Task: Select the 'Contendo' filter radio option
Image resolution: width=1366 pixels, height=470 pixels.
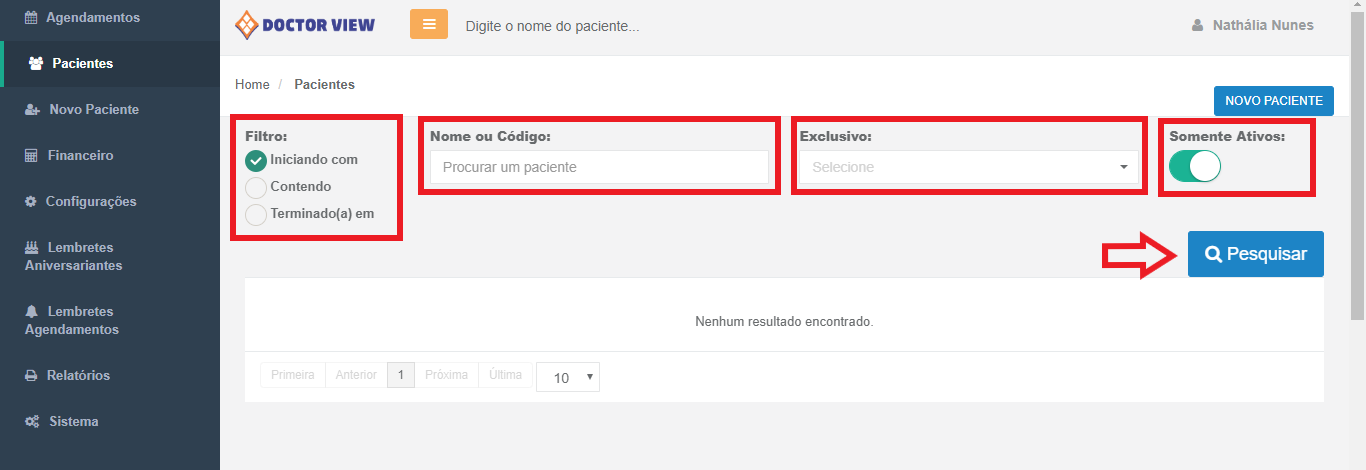Action: click(256, 187)
